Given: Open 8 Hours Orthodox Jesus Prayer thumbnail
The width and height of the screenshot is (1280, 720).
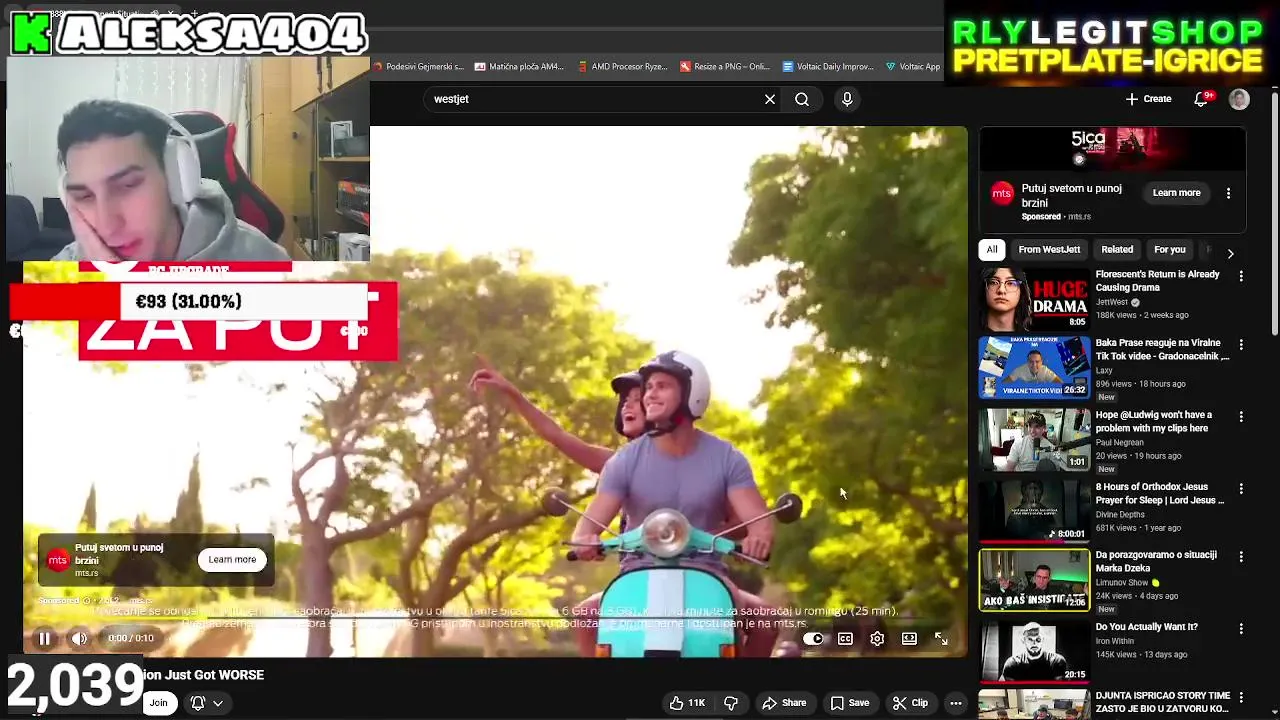Looking at the screenshot, I should click(1034, 511).
